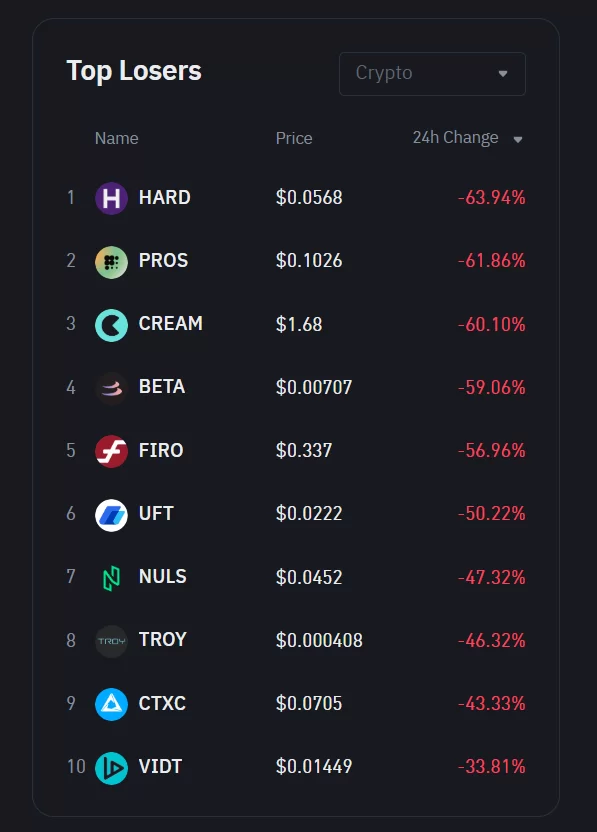Viewport: 597px width, 832px height.
Task: Open the HARD coin name link
Action: [x=165, y=197]
